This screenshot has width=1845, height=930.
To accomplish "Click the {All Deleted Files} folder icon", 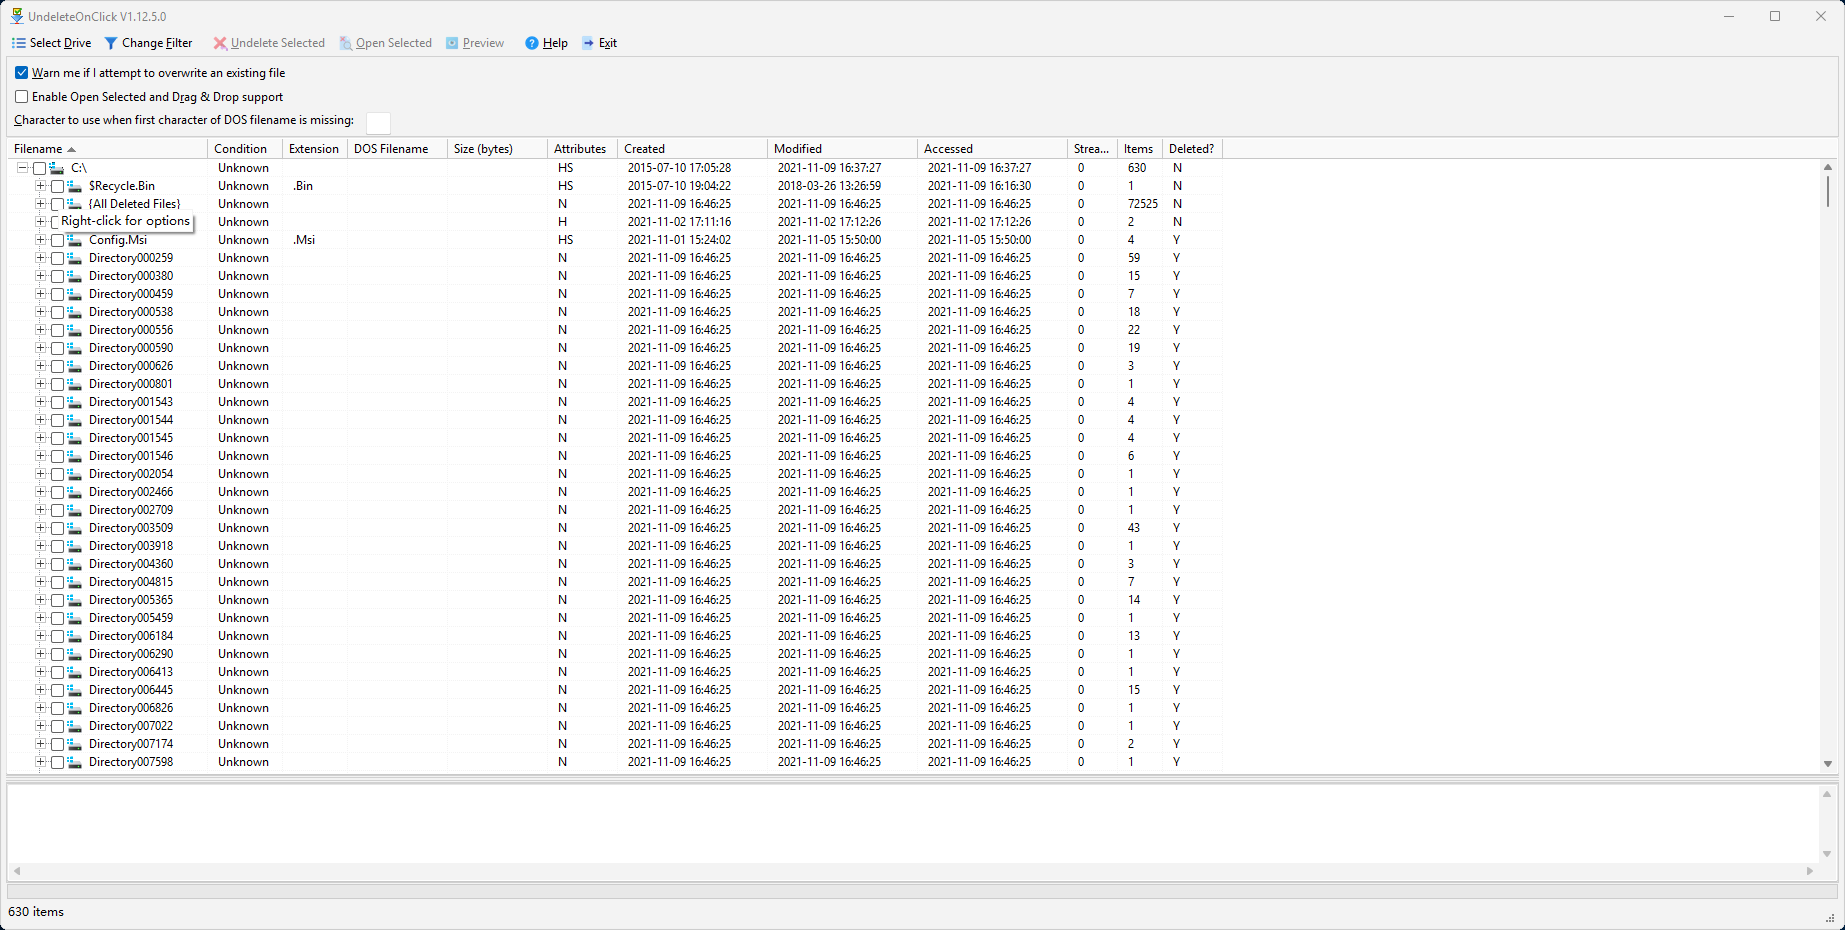I will click(74, 204).
